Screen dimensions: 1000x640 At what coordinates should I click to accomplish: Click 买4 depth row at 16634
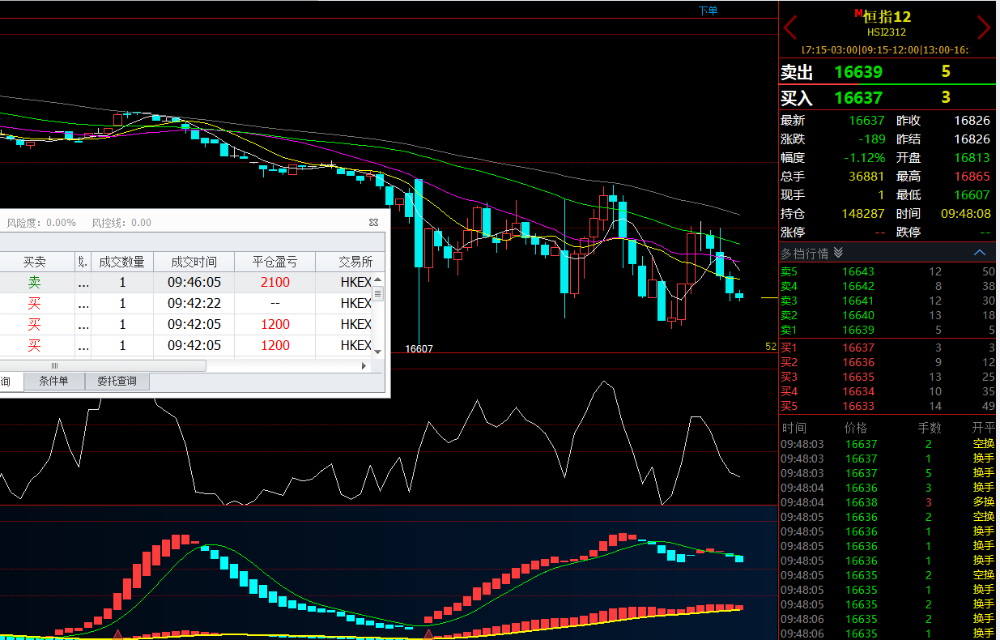pos(888,391)
